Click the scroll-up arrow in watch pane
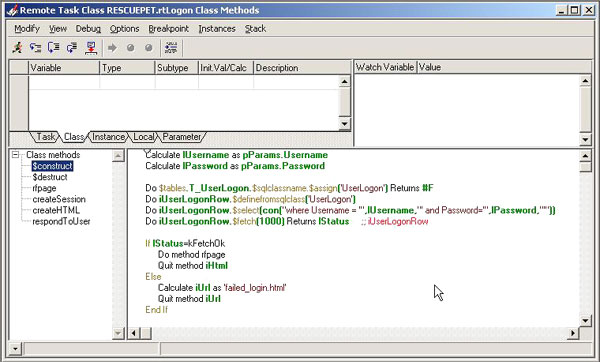600x362 pixels. (x=585, y=81)
